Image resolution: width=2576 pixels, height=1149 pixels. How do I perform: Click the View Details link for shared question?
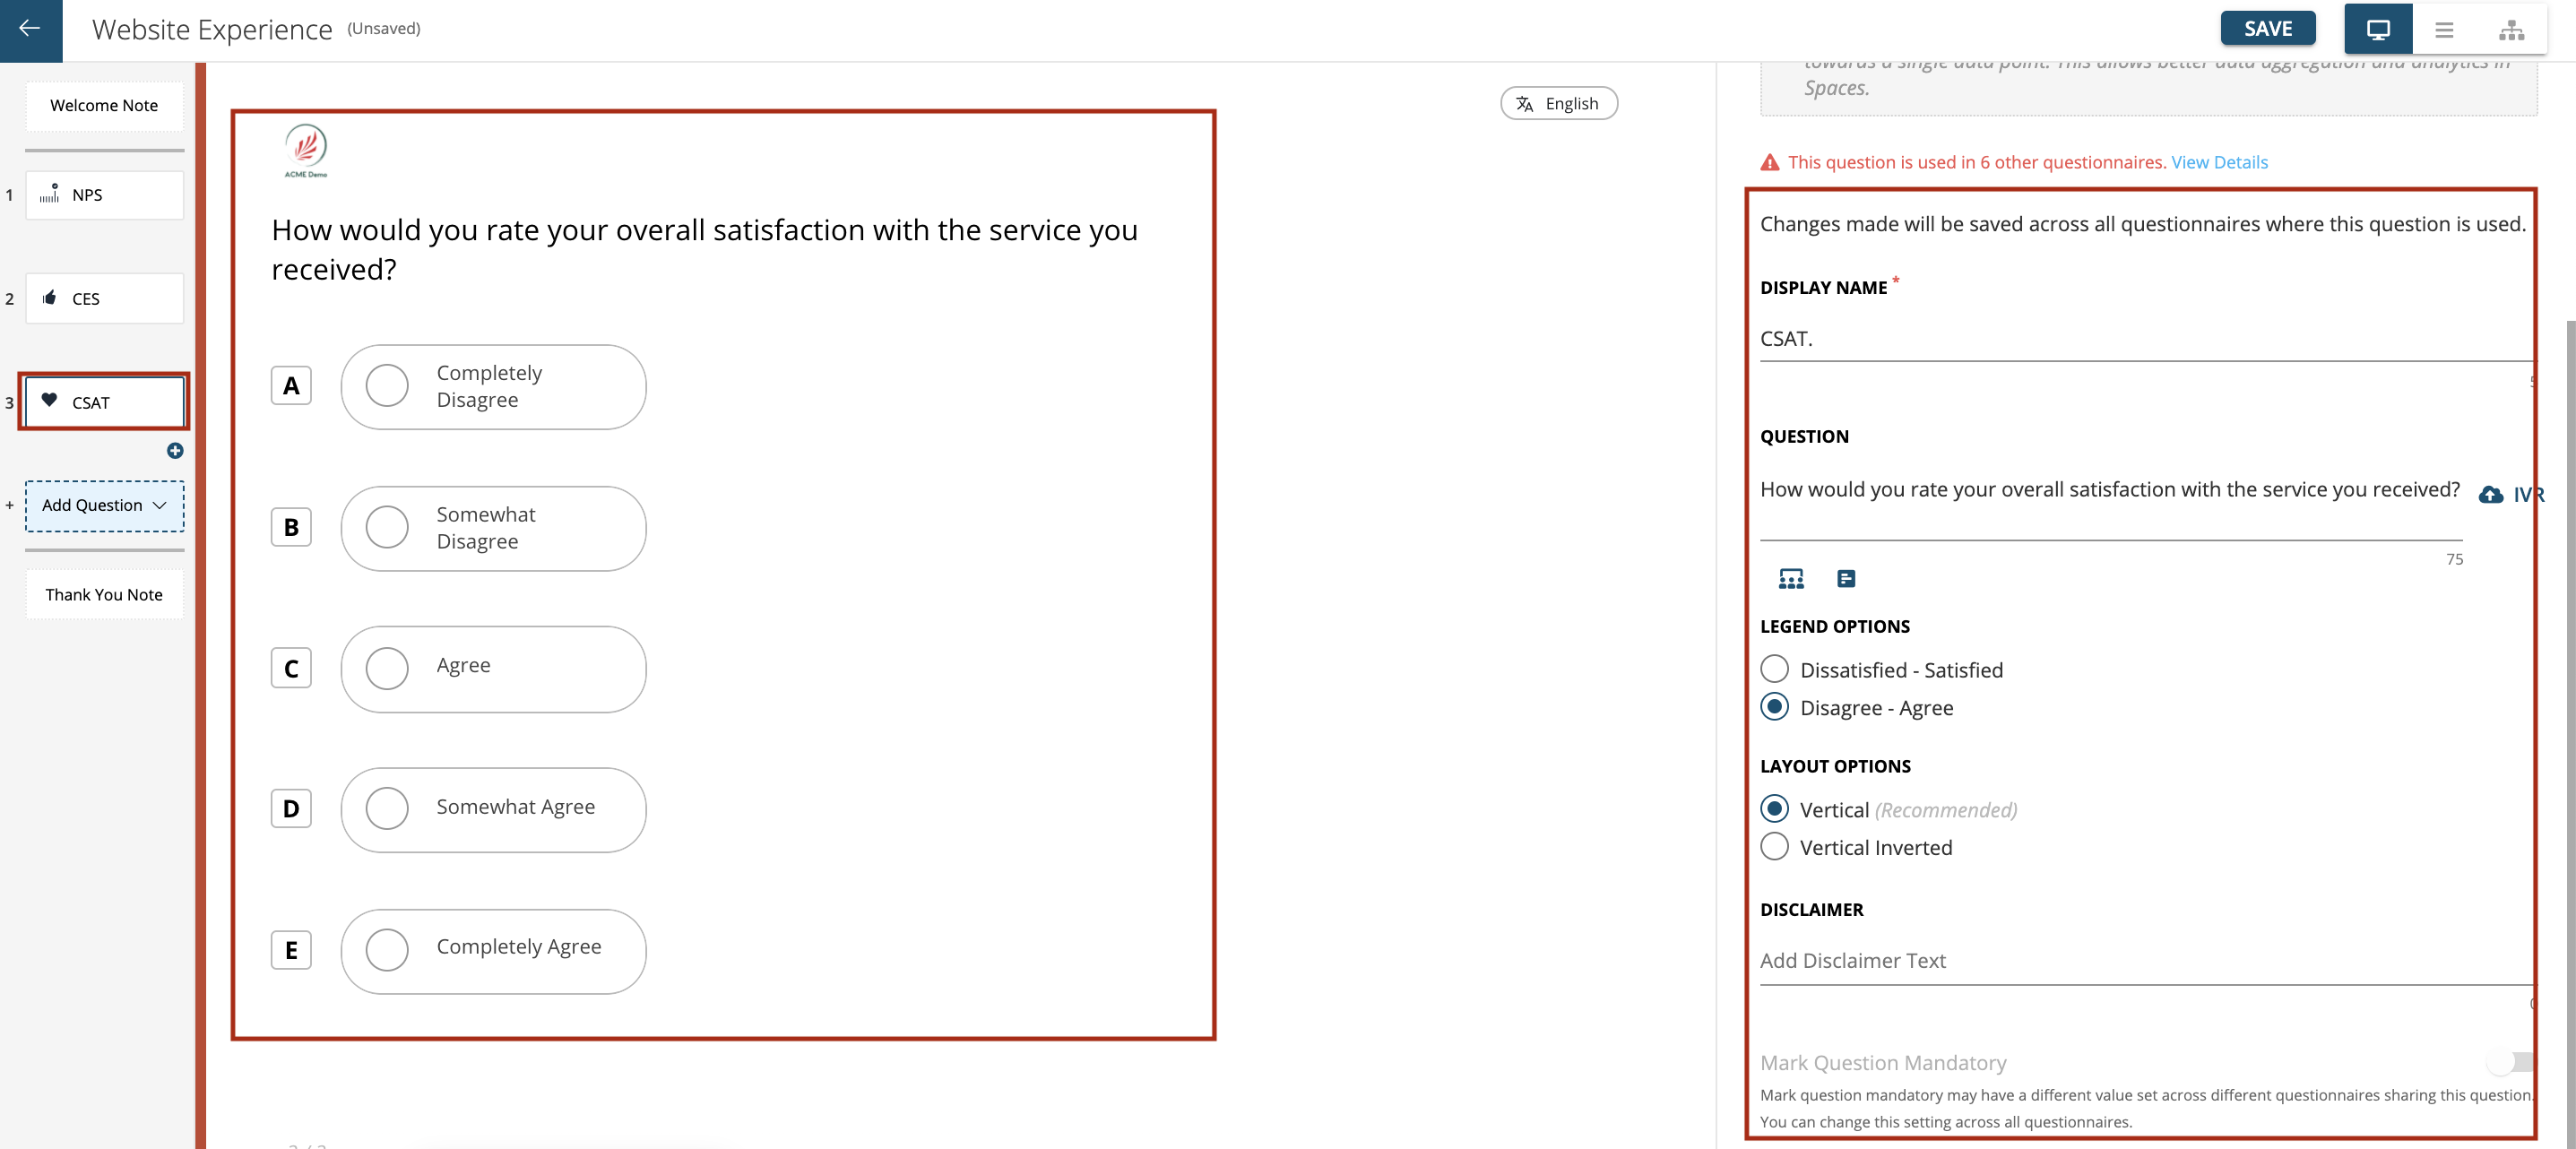pos(2219,161)
